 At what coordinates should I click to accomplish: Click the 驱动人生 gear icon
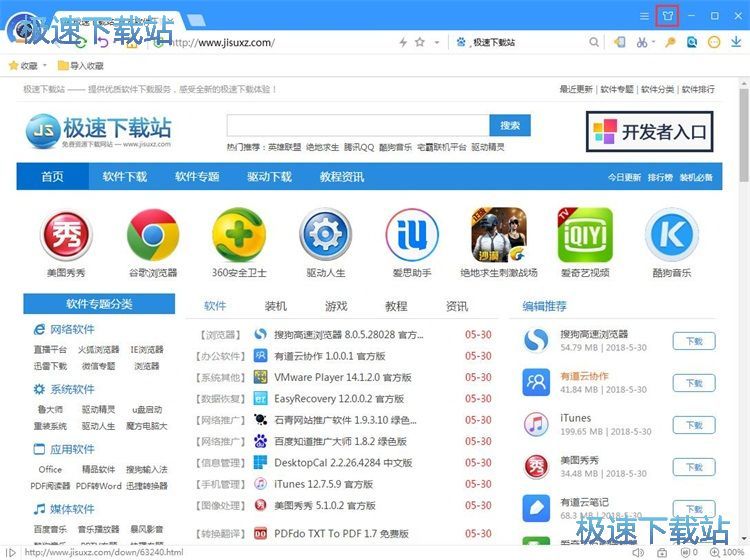326,235
